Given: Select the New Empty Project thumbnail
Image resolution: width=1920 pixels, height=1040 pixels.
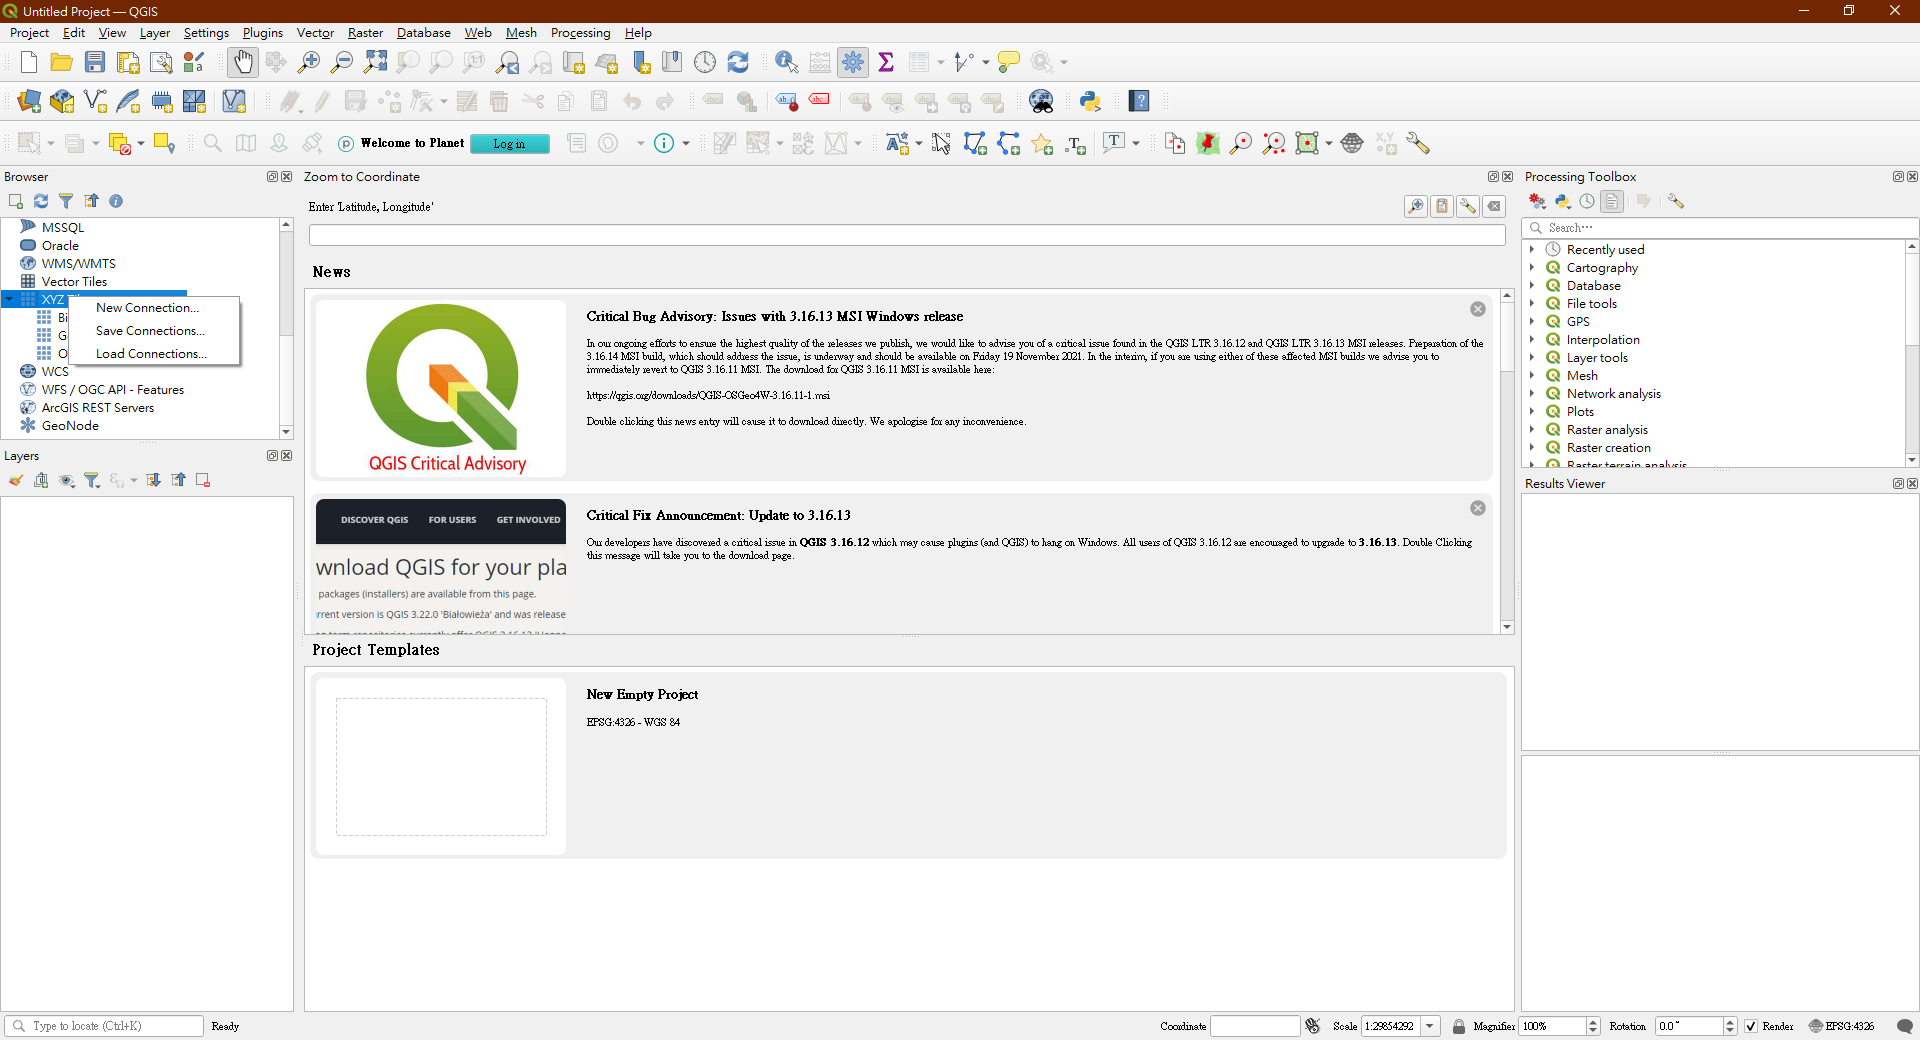Looking at the screenshot, I should coord(441,766).
